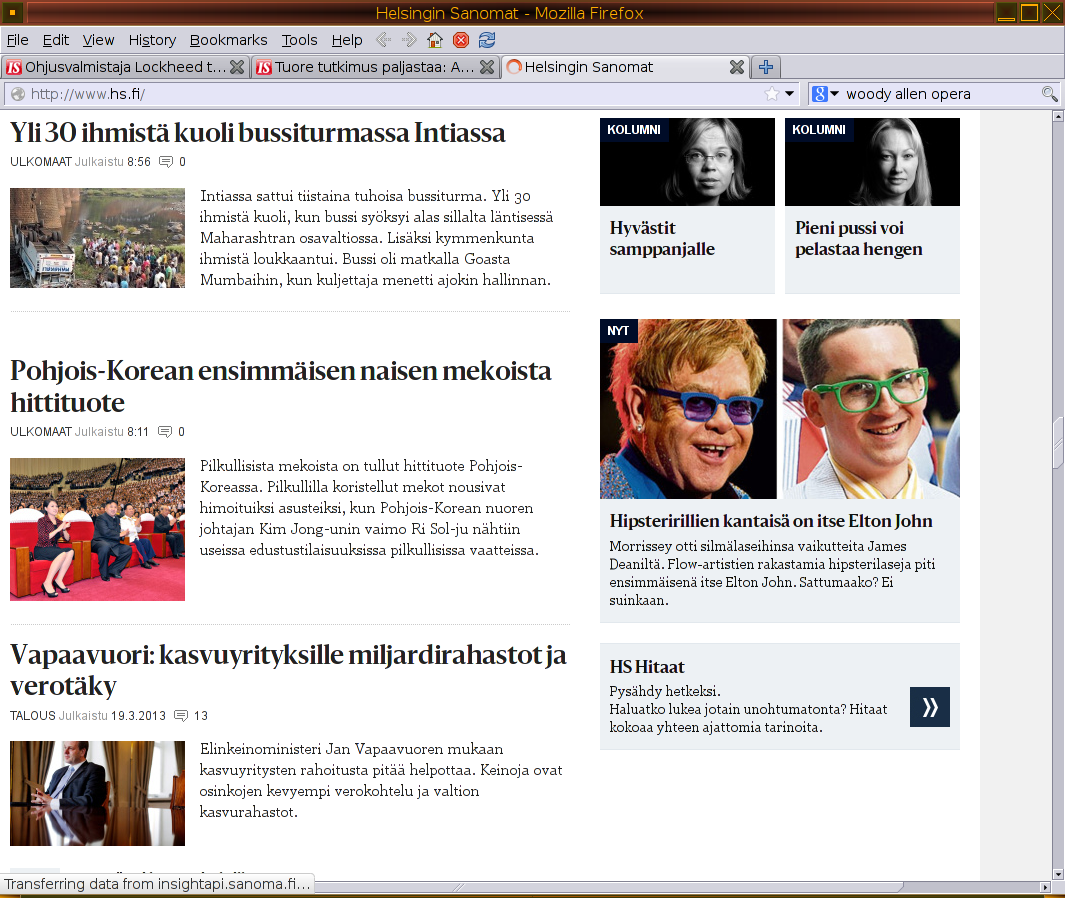
Task: Open the Tools menu
Action: click(x=300, y=40)
